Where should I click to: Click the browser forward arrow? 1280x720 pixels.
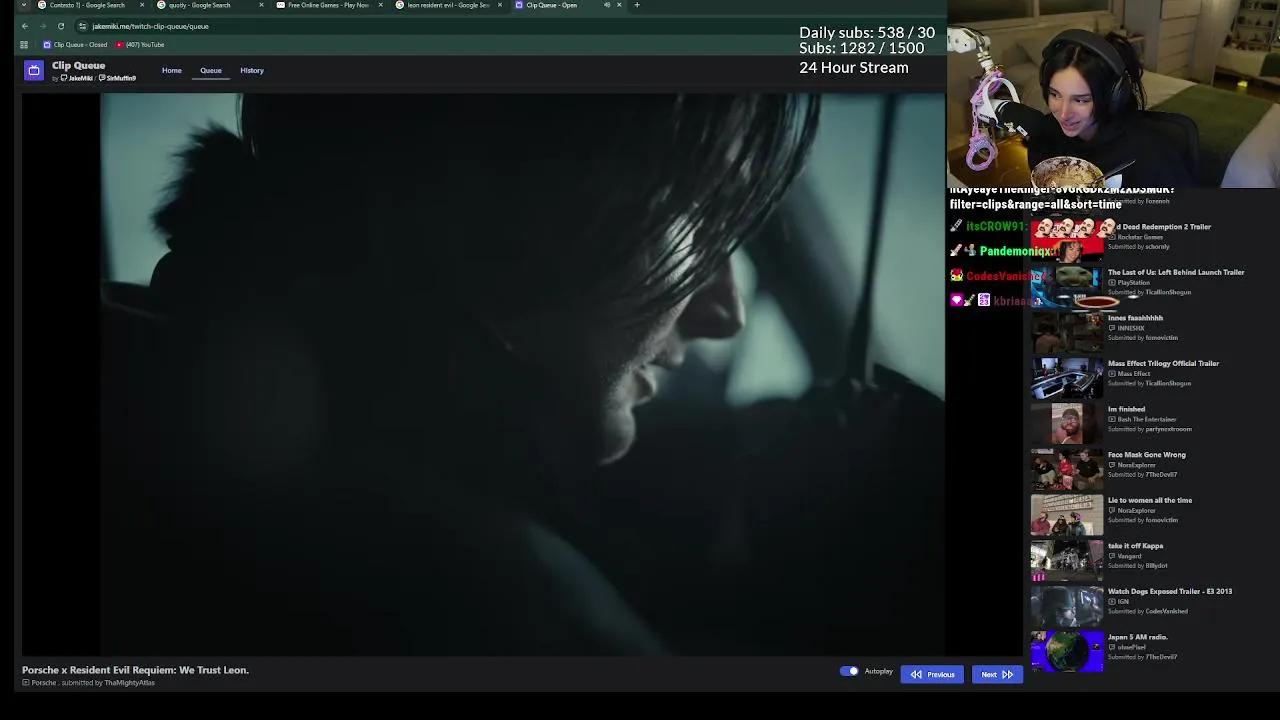[43, 26]
